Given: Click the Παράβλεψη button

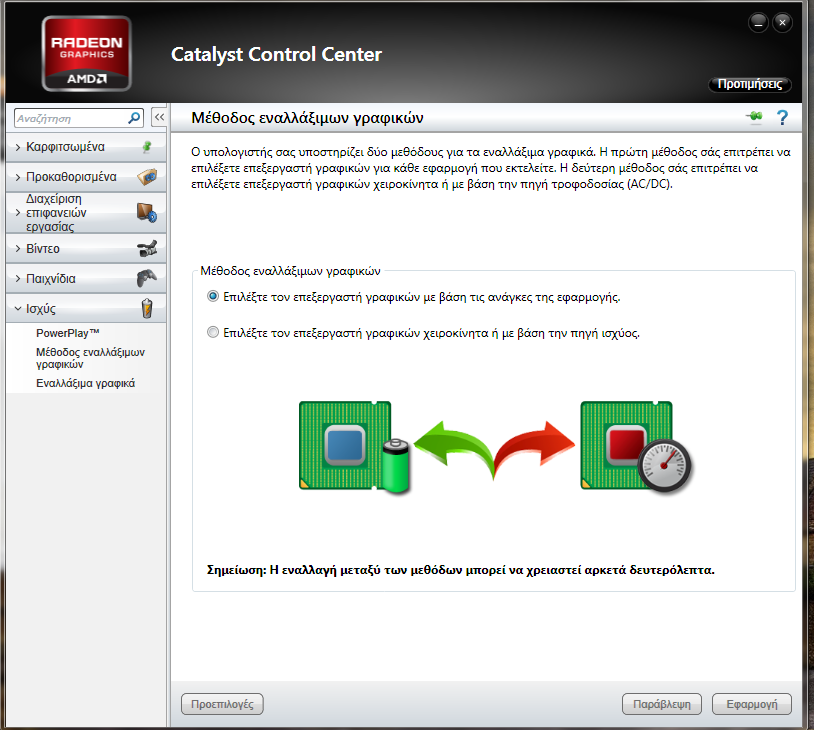Looking at the screenshot, I should 662,704.
